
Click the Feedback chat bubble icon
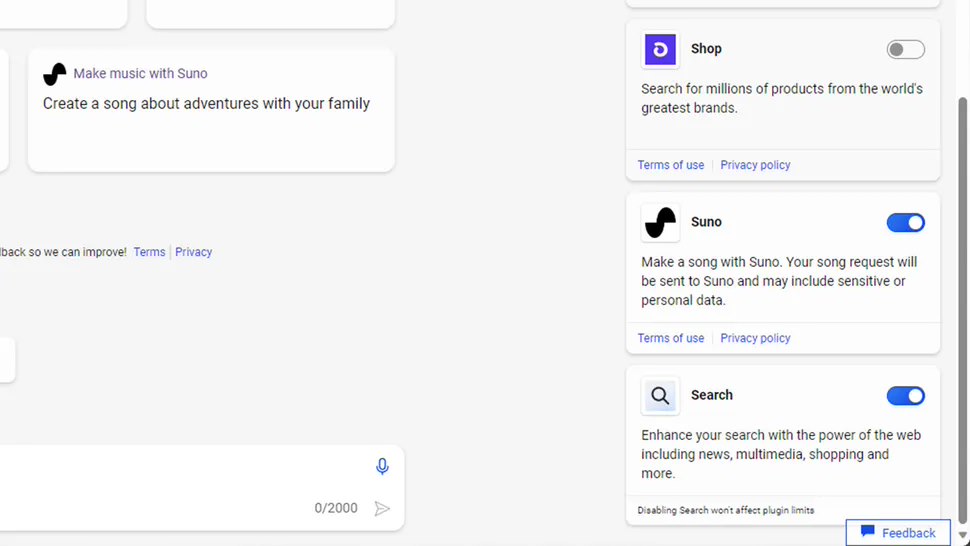(867, 532)
